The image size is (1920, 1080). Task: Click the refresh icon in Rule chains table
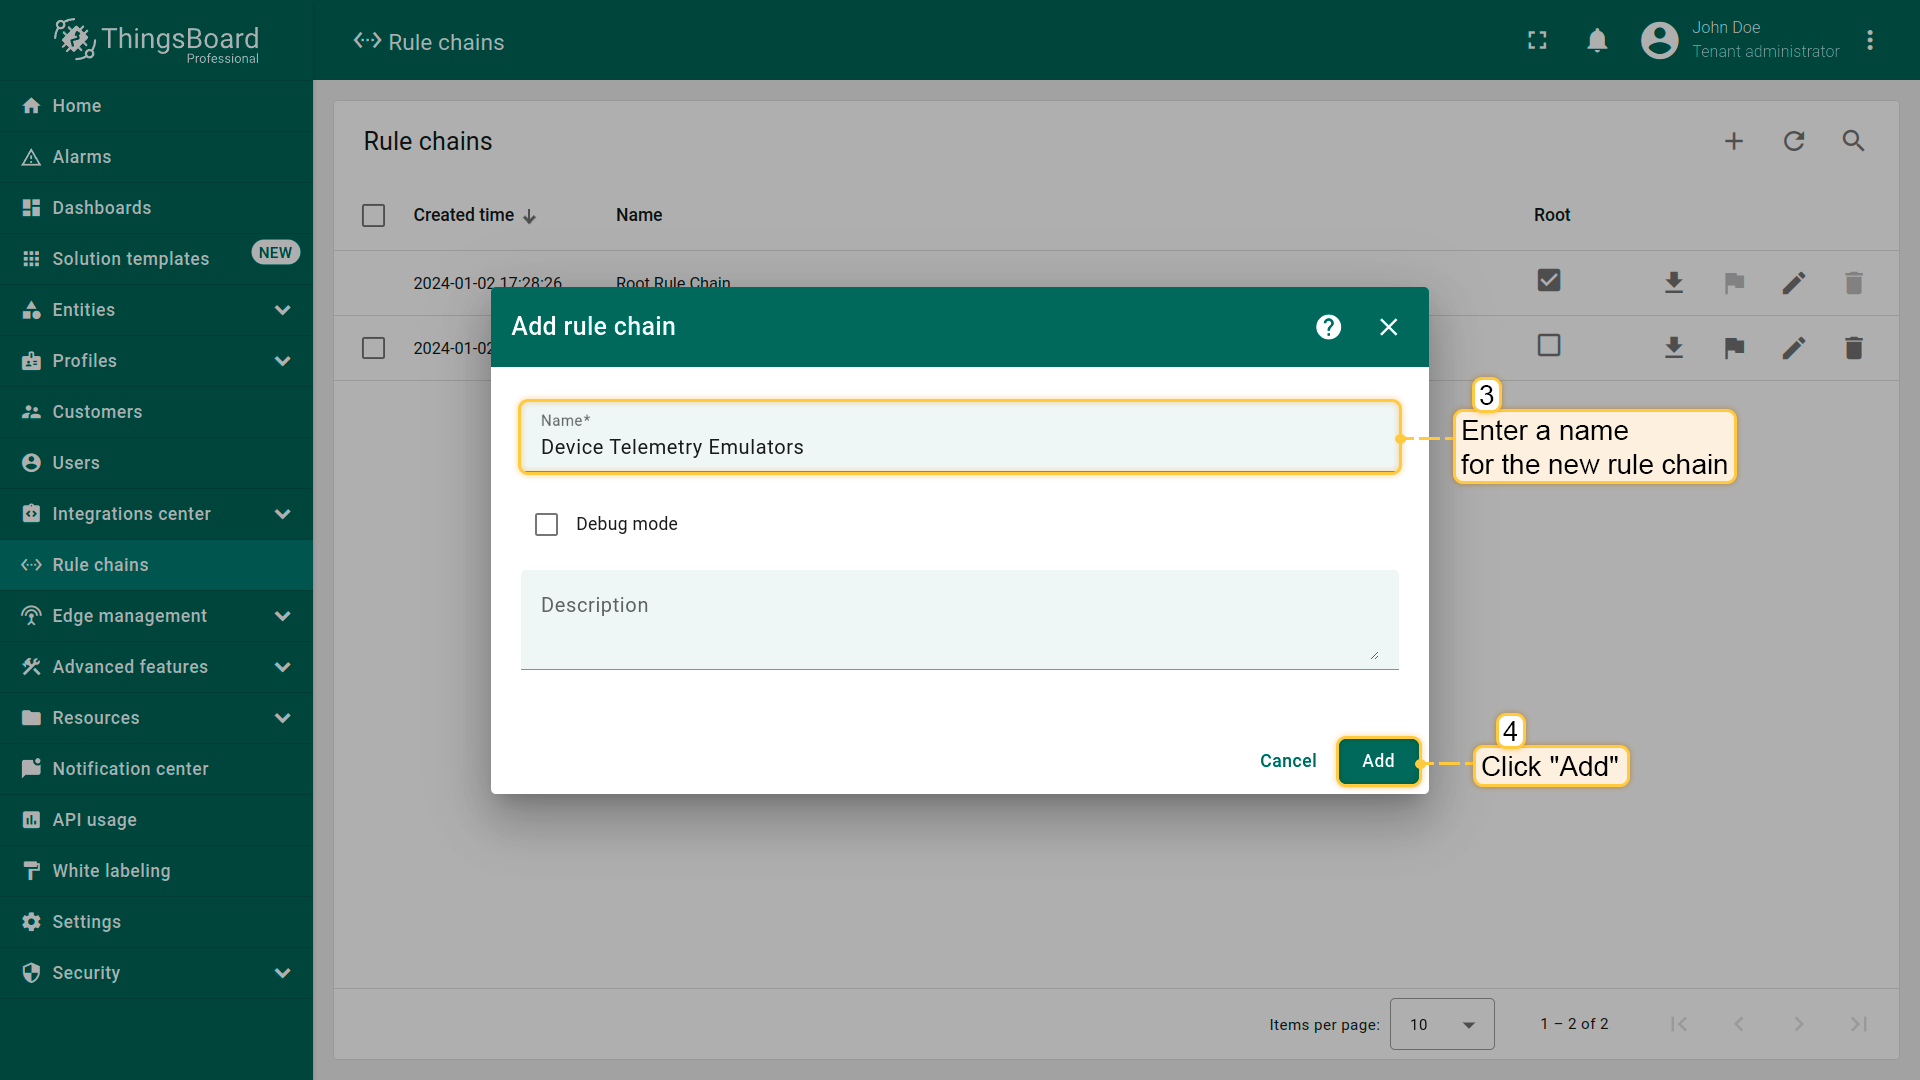pyautogui.click(x=1794, y=141)
